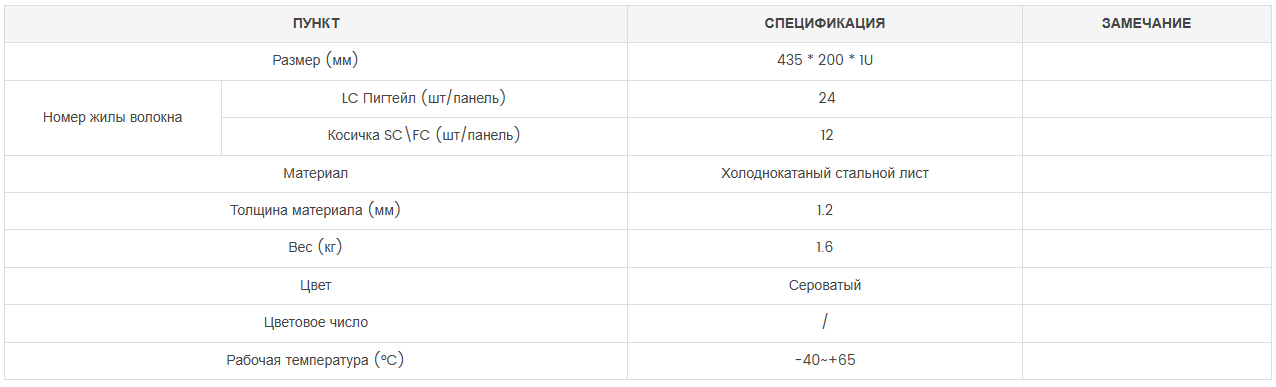
Task: Click the СПЕЦИФИКАЦИЯ column header
Action: click(825, 23)
